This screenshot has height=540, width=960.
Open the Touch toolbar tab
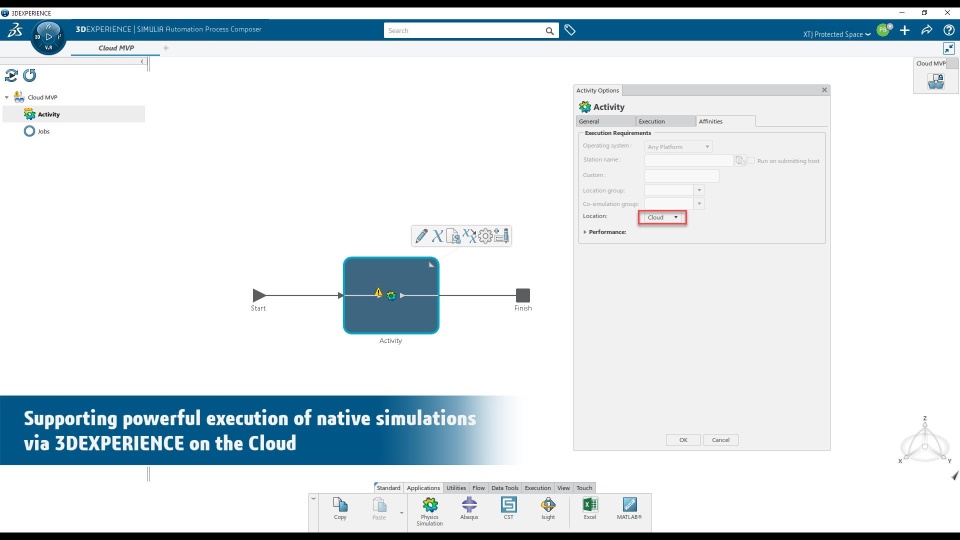[585, 488]
